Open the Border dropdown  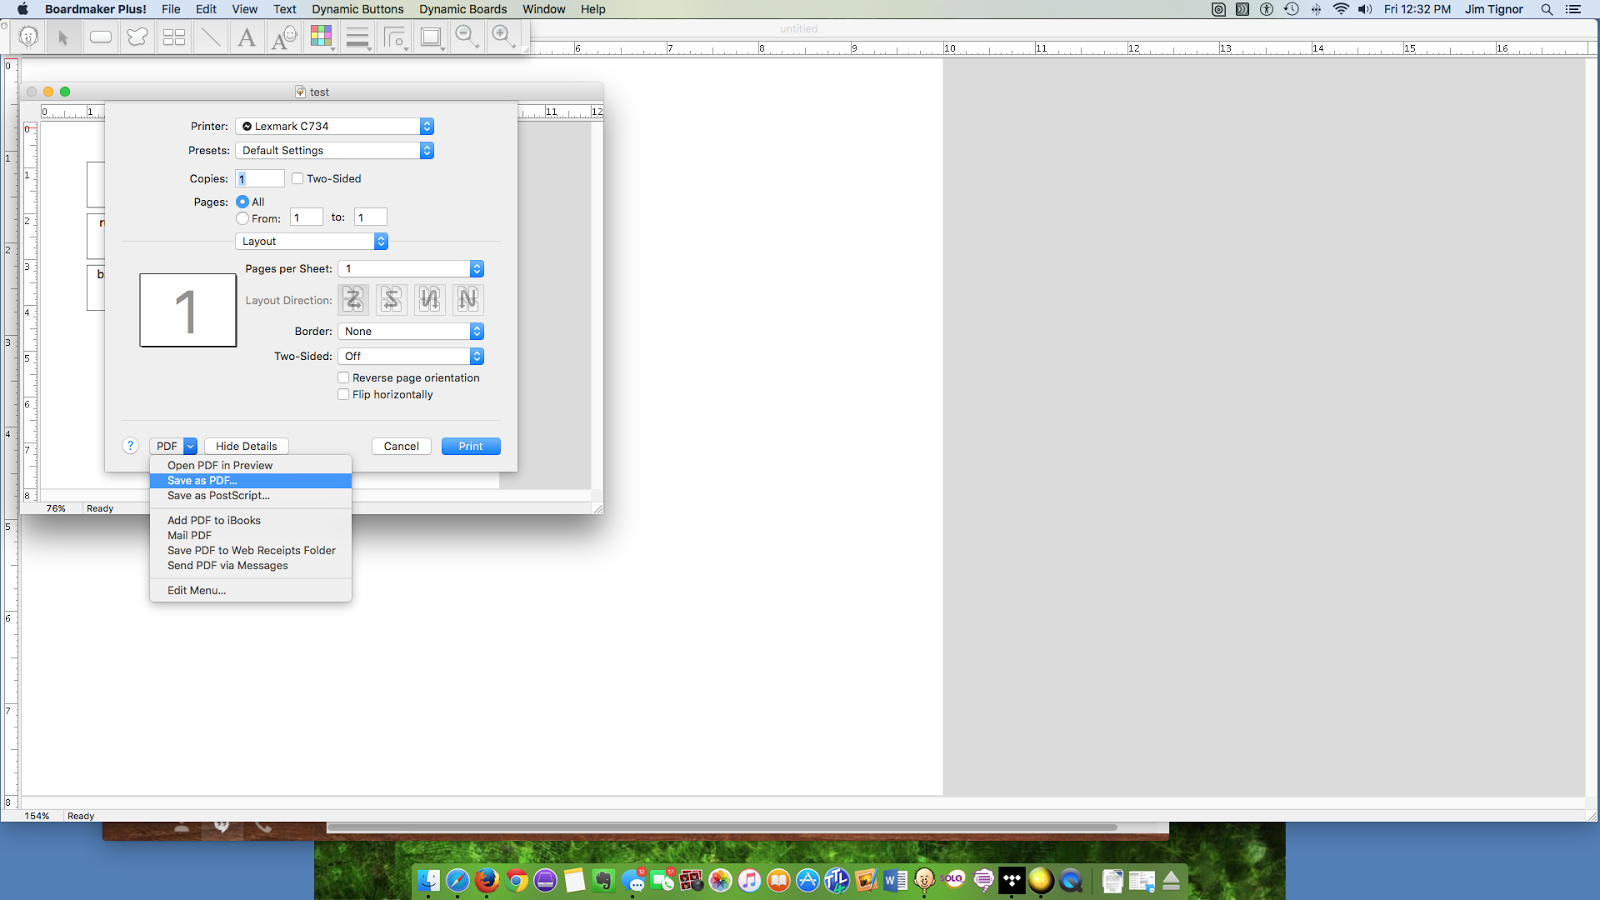pyautogui.click(x=410, y=331)
